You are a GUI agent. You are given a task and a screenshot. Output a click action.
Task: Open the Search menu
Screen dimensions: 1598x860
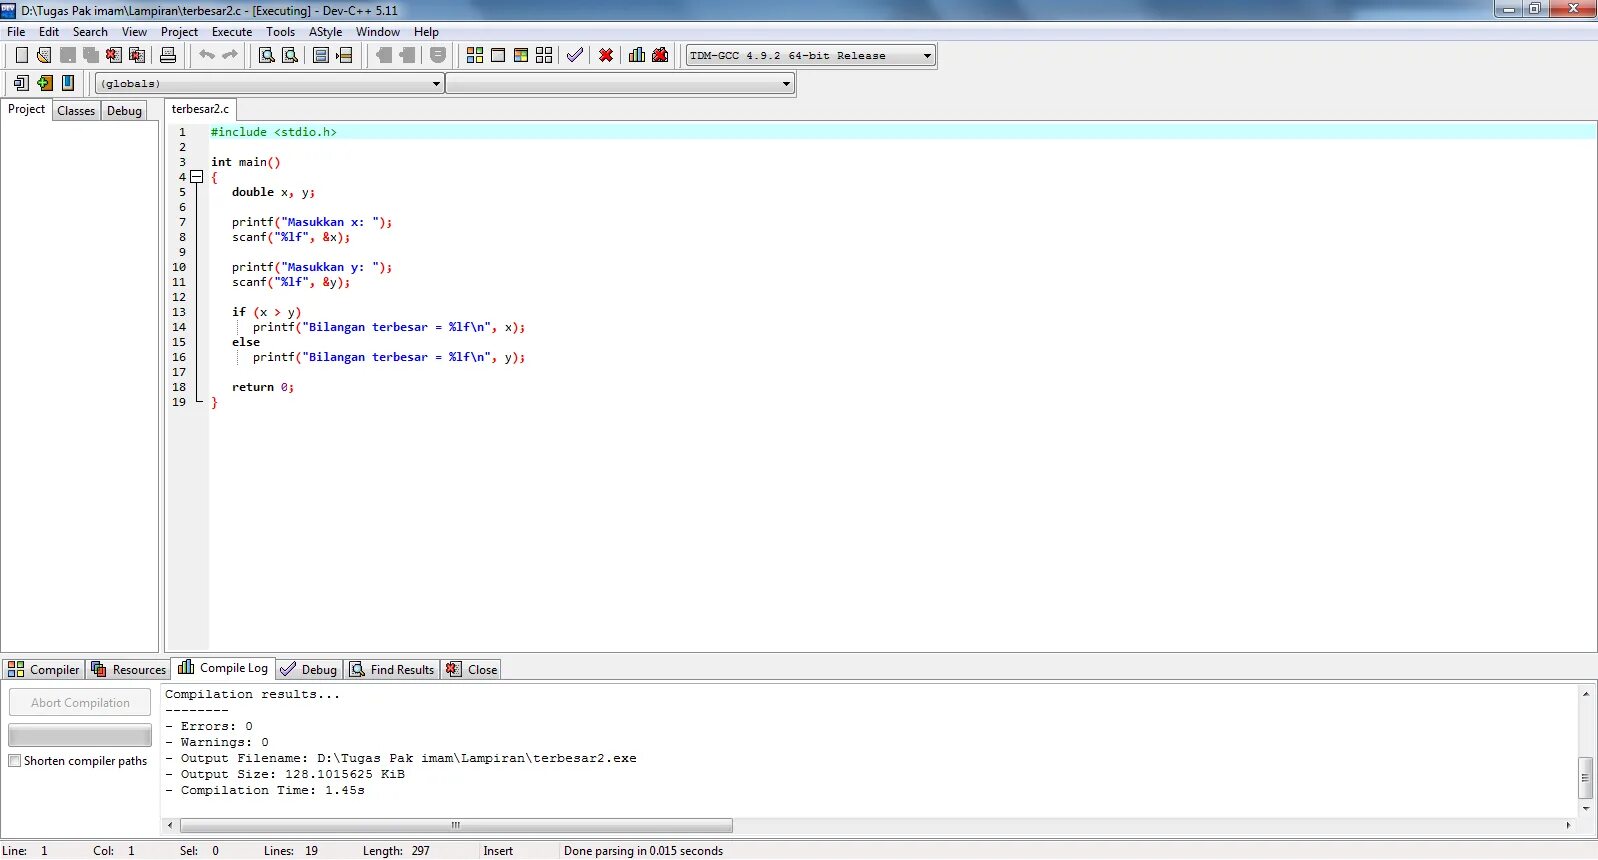[x=90, y=32]
